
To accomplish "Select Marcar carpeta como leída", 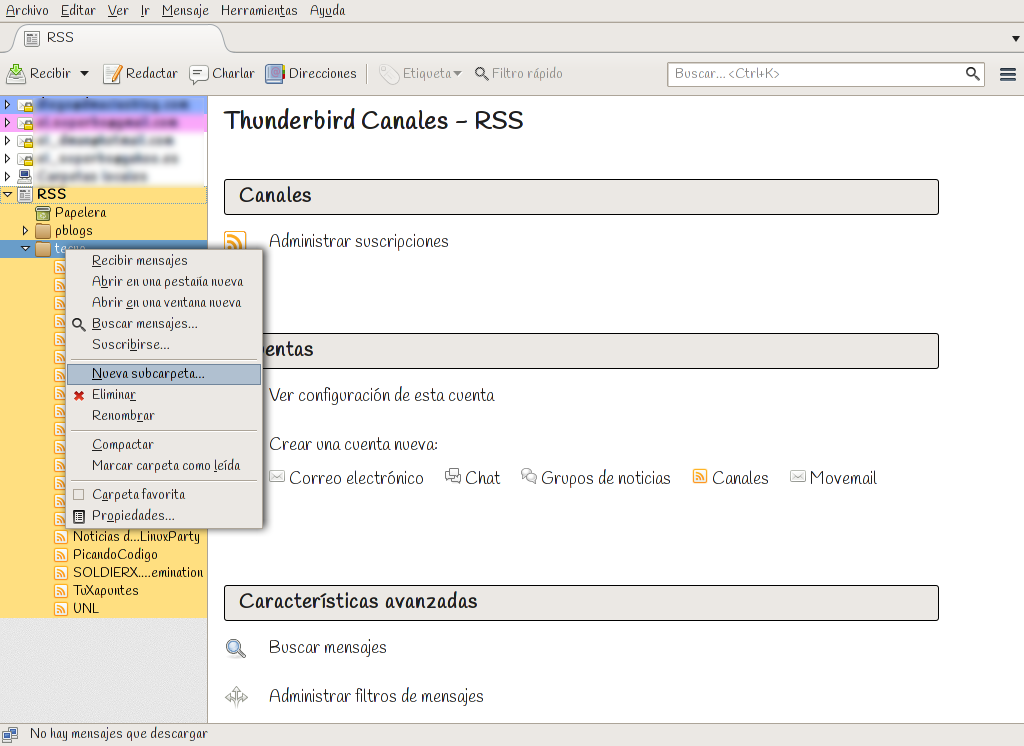I will point(164,466).
